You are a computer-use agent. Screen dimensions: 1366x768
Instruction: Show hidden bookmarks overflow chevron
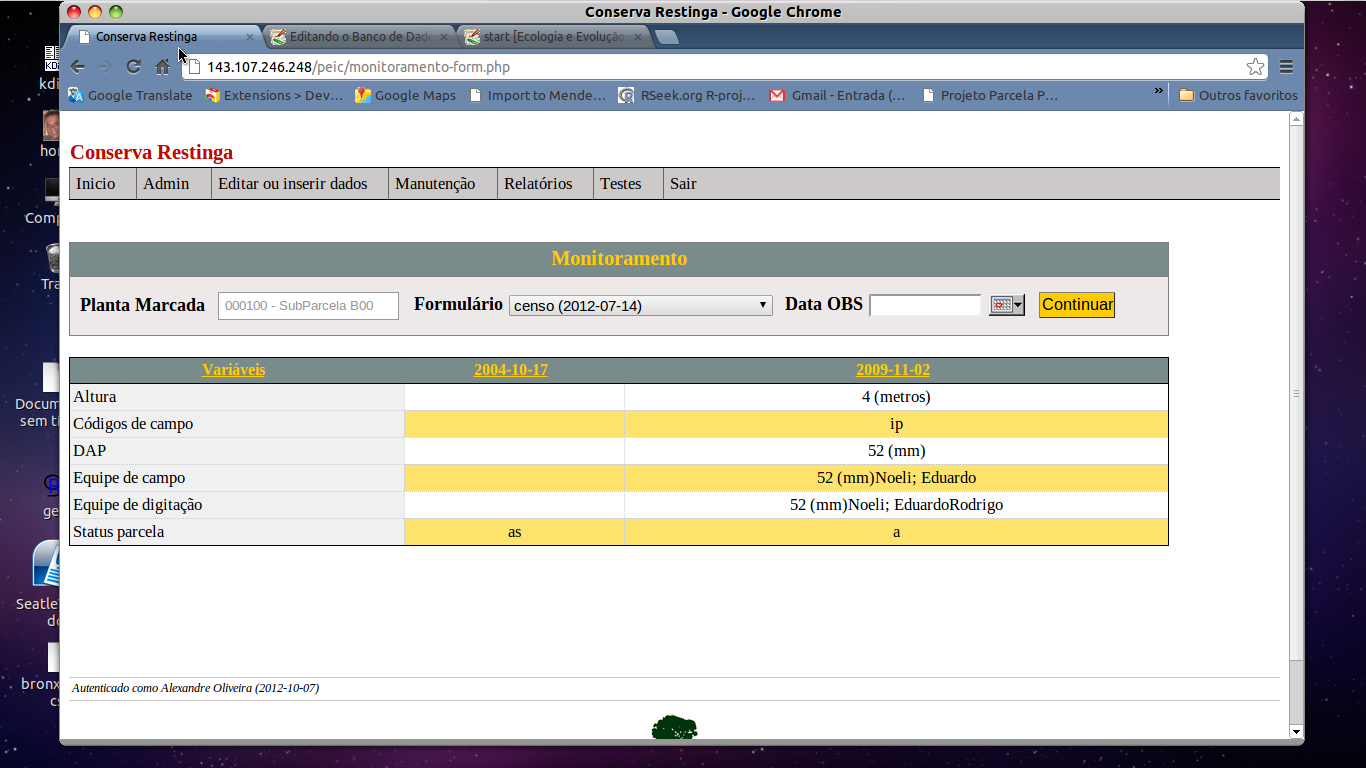(x=1159, y=92)
